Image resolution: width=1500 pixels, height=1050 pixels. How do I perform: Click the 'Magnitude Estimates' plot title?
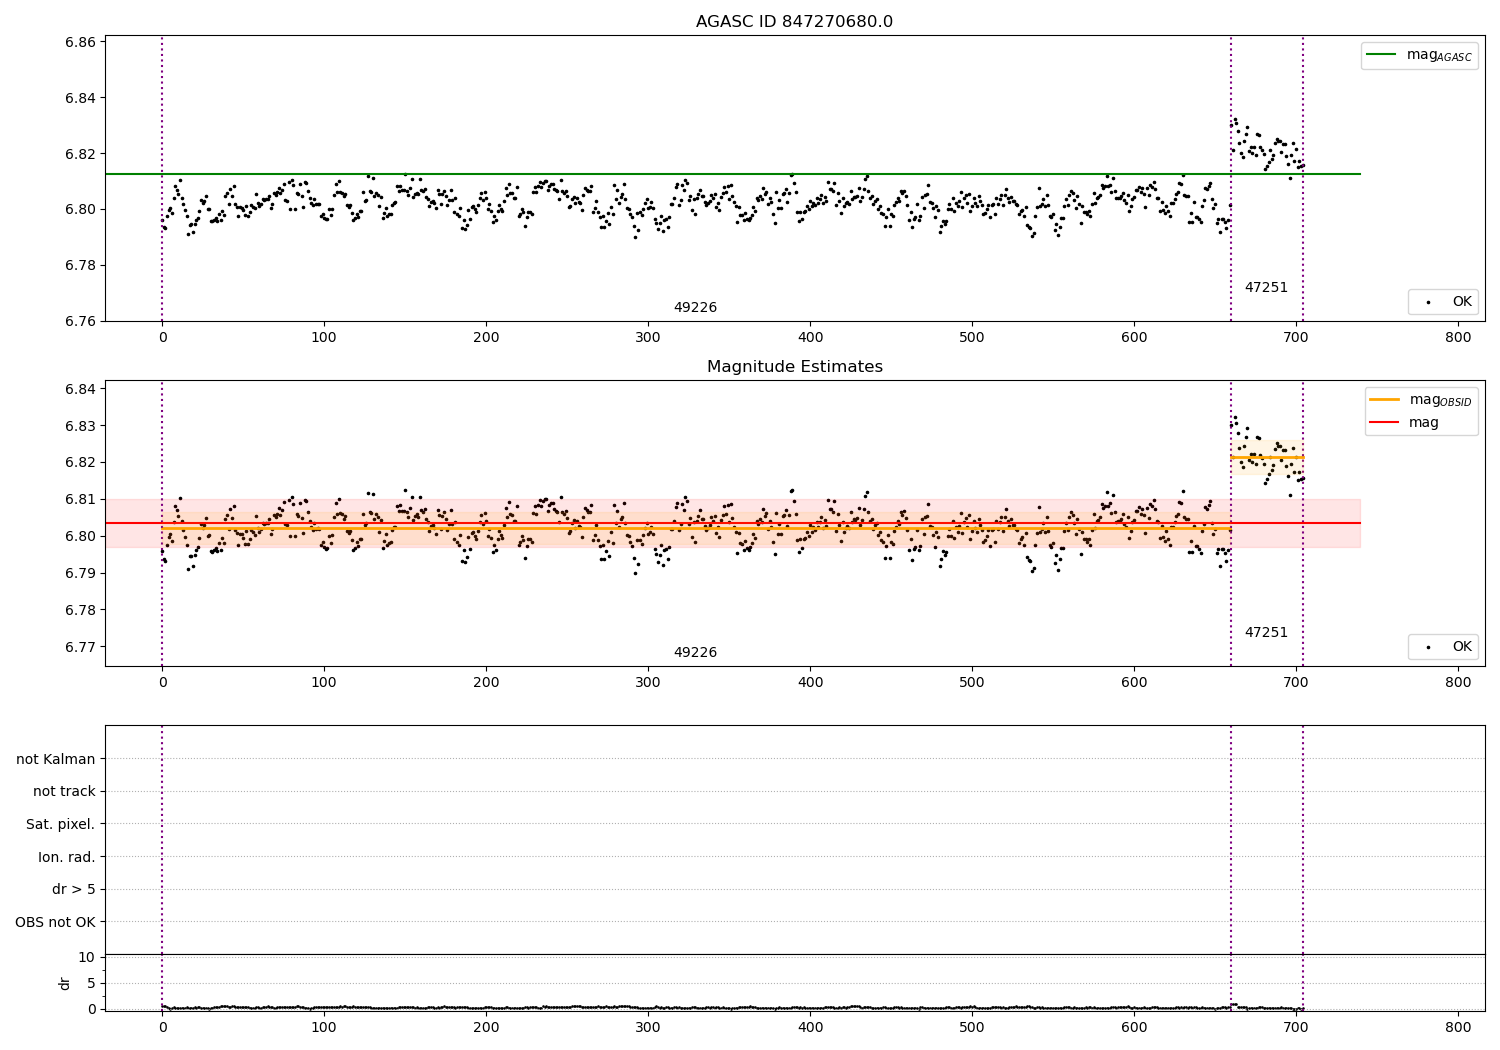click(x=794, y=367)
